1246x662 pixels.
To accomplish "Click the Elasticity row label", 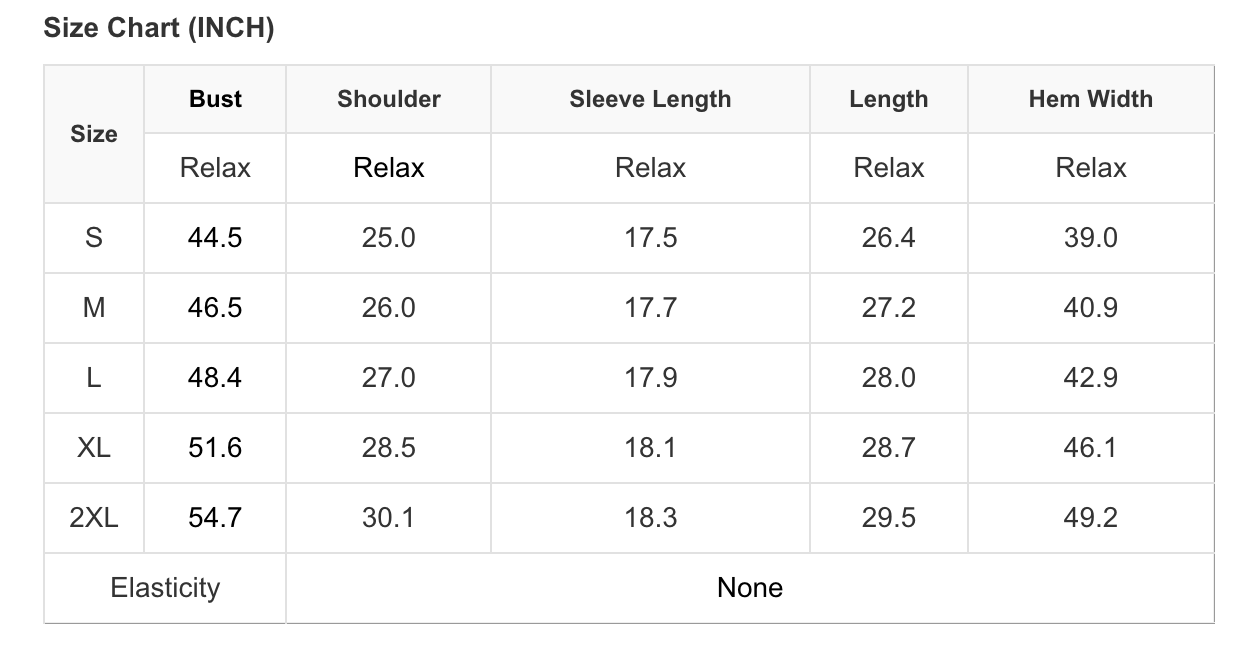I will coord(165,588).
